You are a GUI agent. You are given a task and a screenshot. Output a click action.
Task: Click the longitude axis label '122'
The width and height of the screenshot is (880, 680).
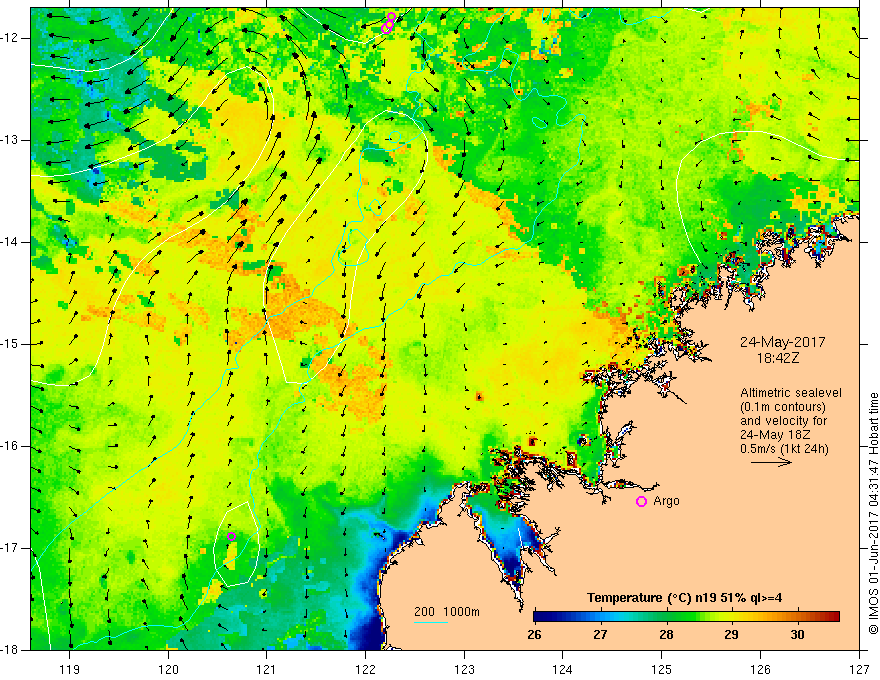pyautogui.click(x=365, y=669)
